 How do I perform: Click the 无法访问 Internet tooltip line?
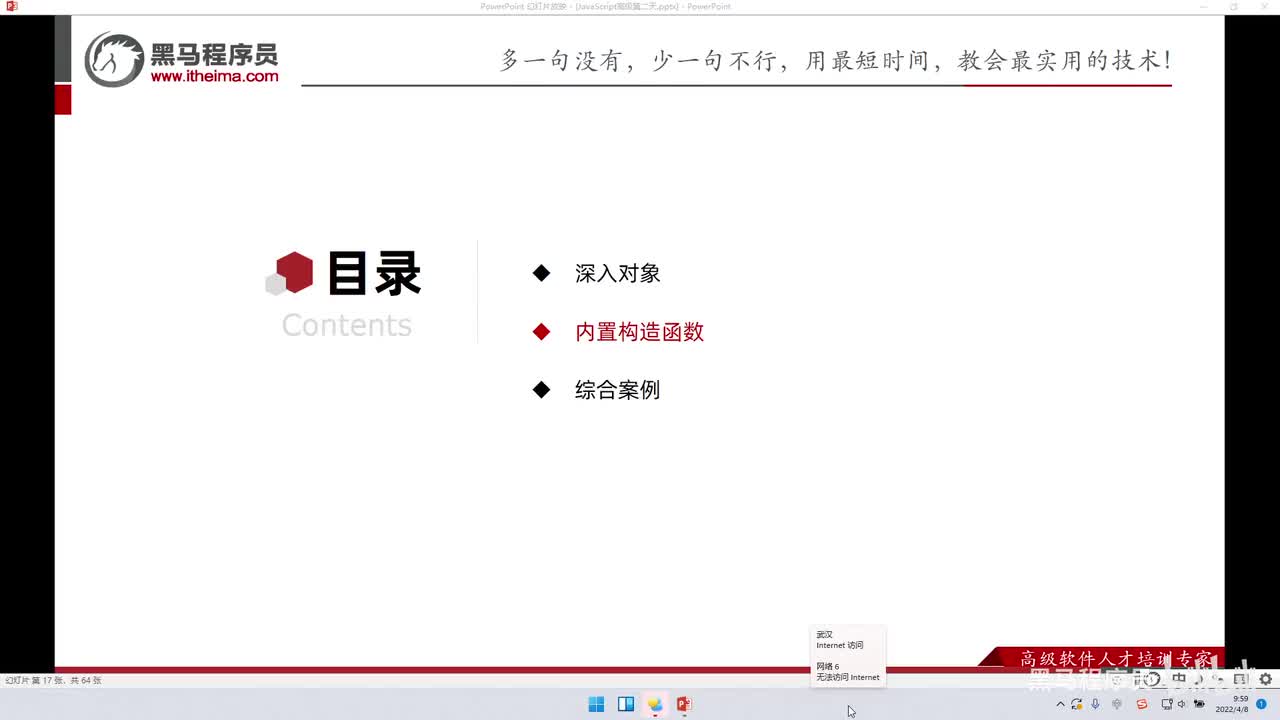[848, 677]
